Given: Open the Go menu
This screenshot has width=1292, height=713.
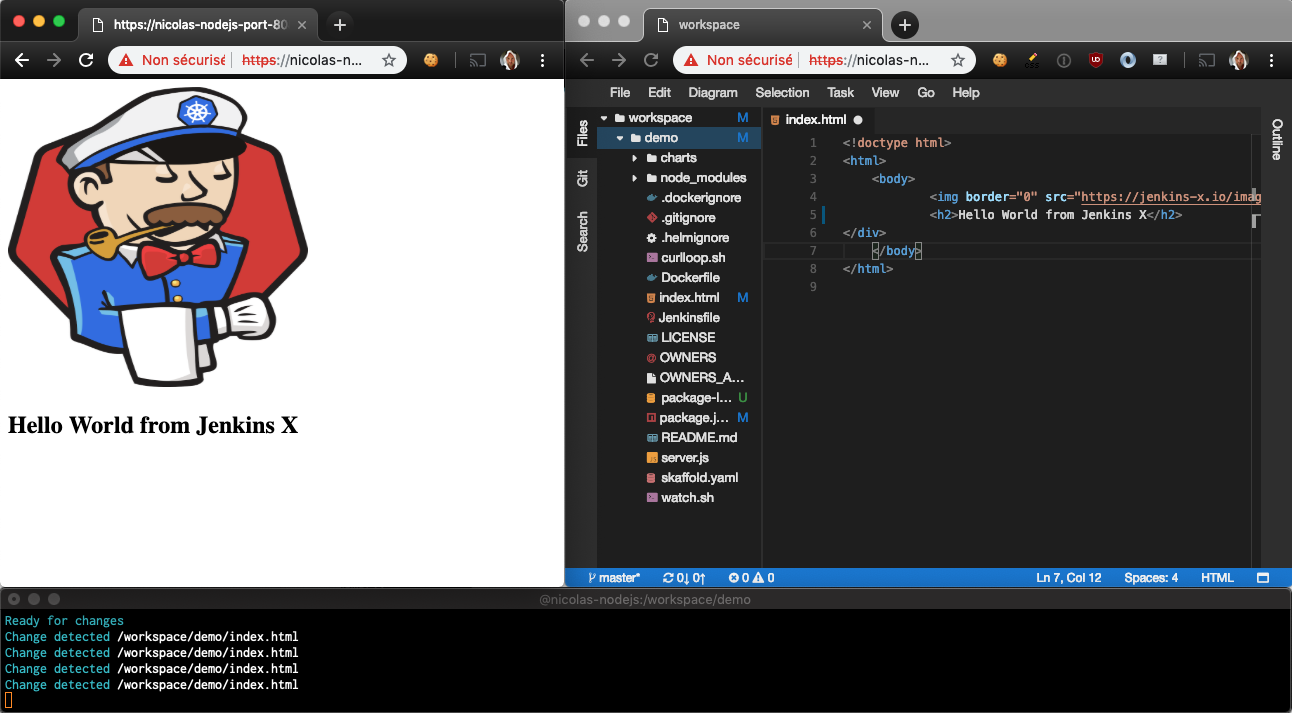Looking at the screenshot, I should pos(926,92).
